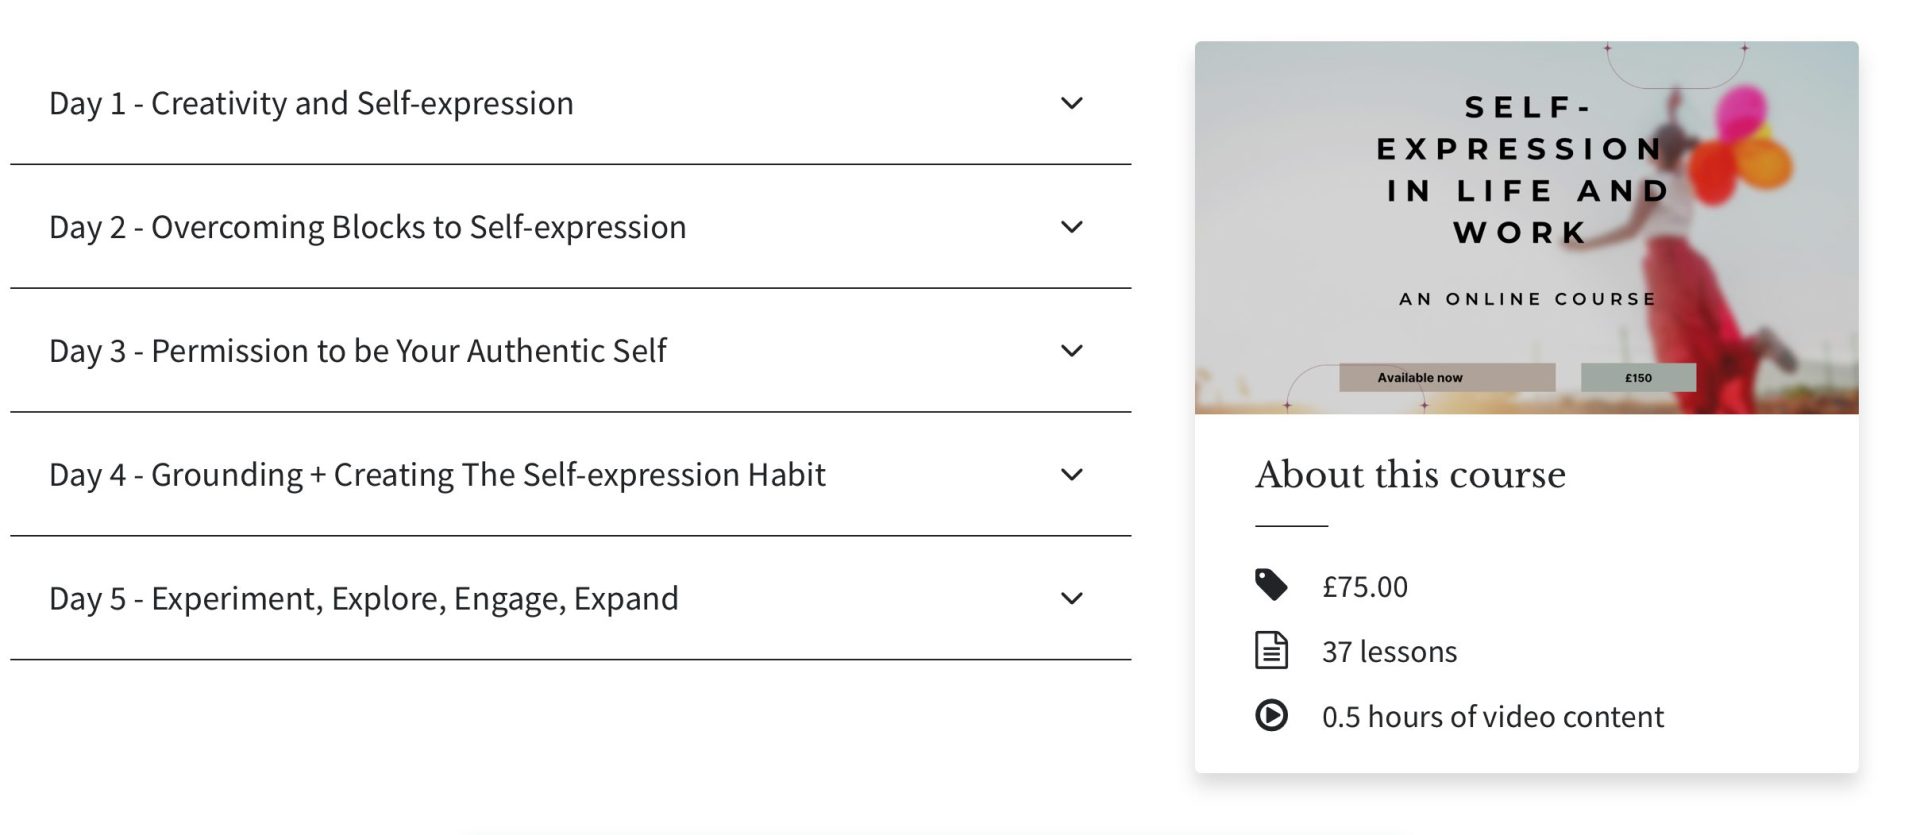Screen dimensions: 1920x835
Task: Click the Available now badge on banner
Action: 1446,377
